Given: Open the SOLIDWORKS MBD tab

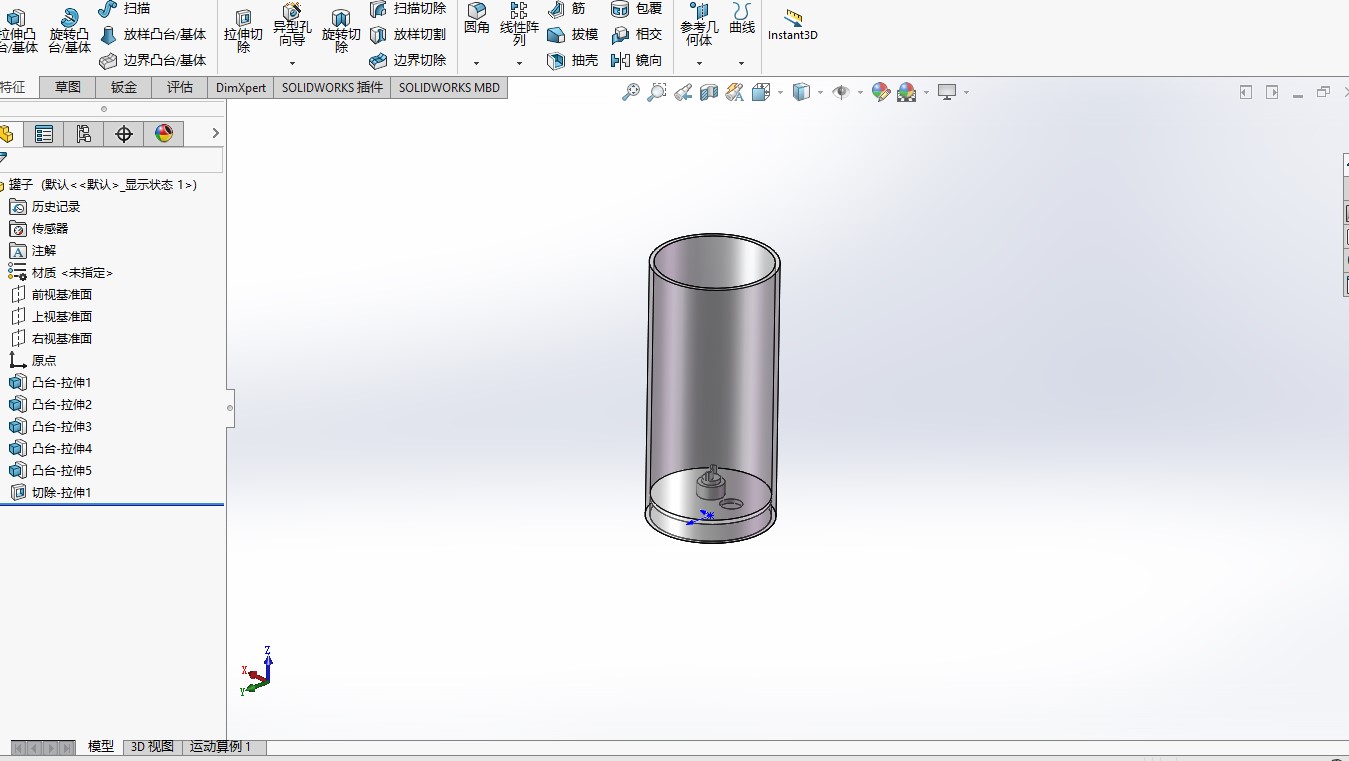Looking at the screenshot, I should (449, 87).
